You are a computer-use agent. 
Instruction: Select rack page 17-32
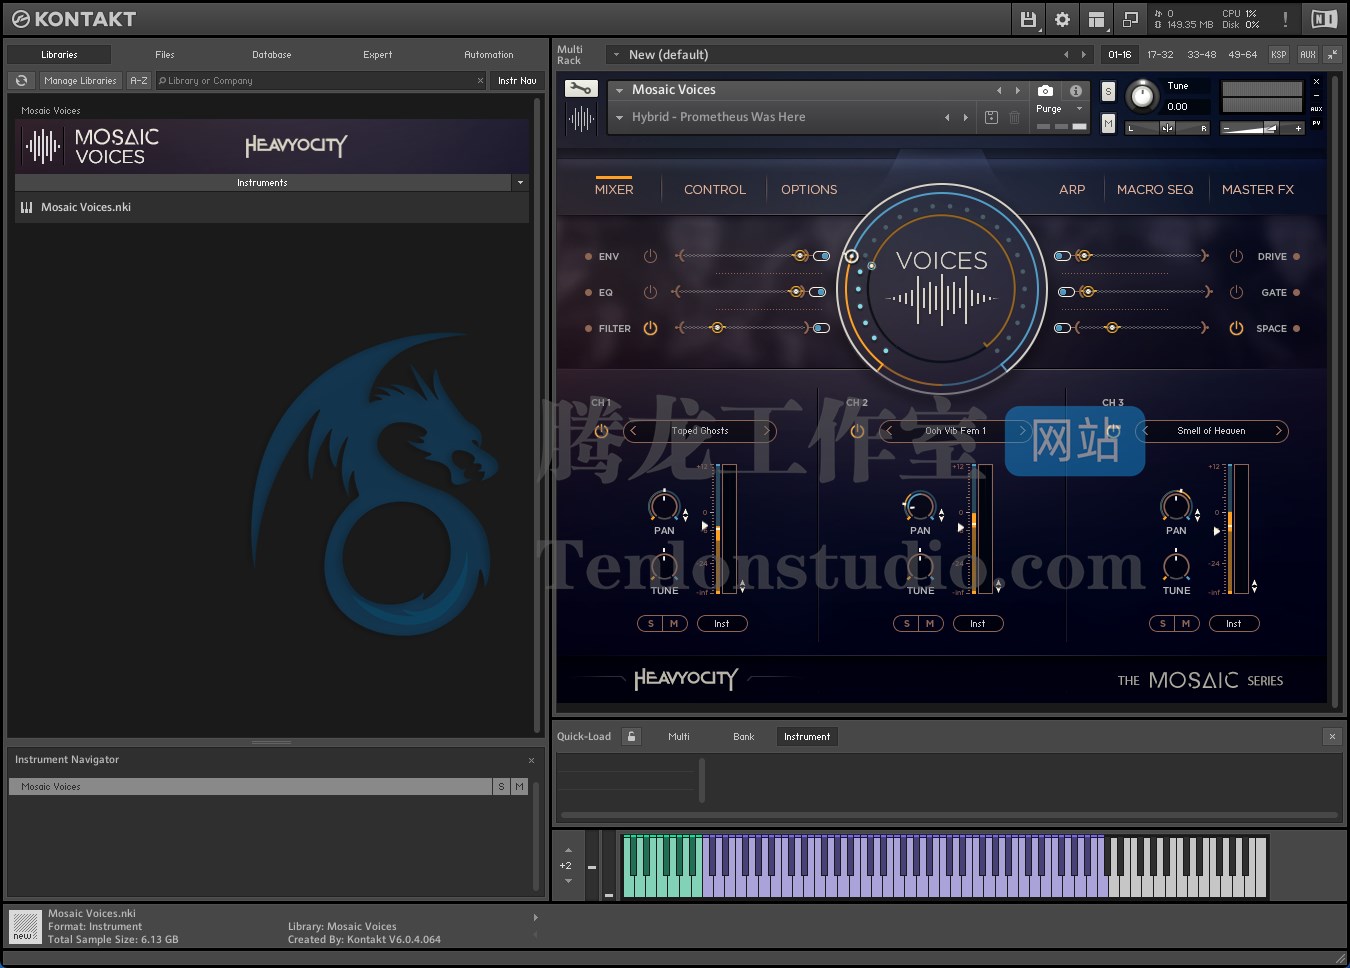pos(1160,54)
